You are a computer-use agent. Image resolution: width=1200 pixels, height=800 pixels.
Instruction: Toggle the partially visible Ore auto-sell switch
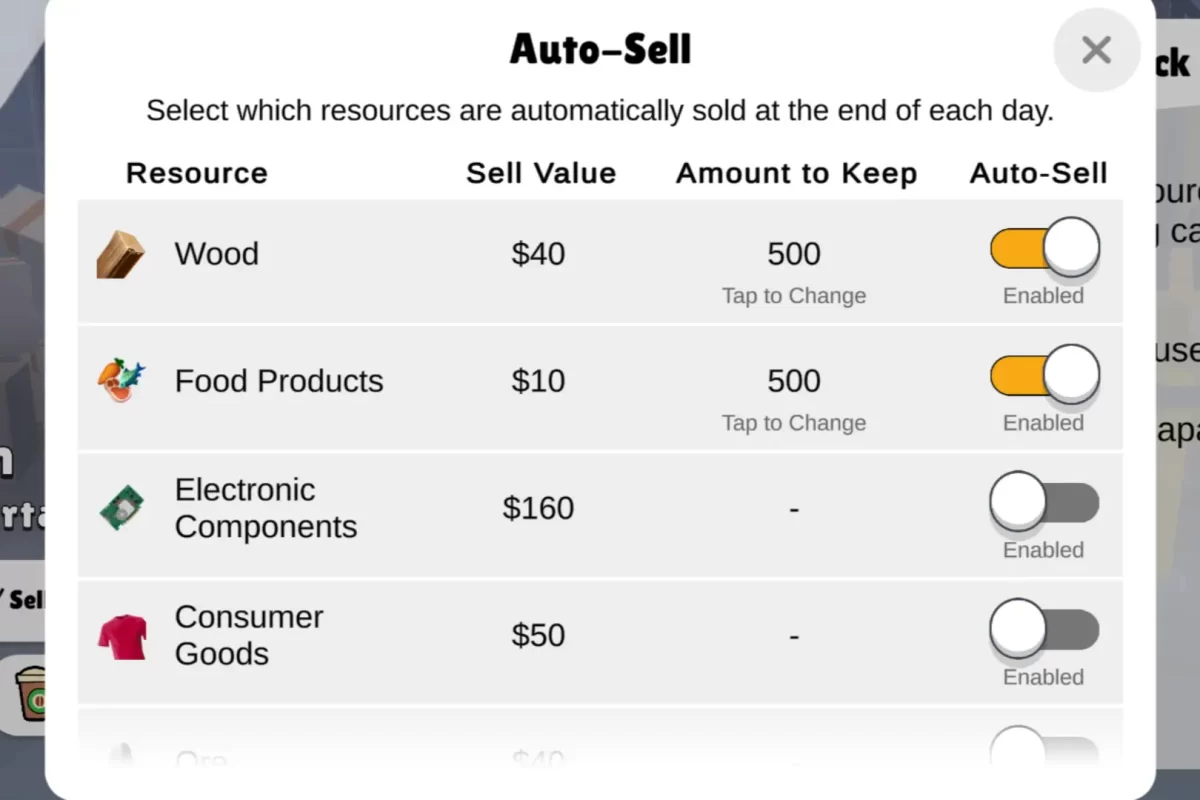[1044, 750]
